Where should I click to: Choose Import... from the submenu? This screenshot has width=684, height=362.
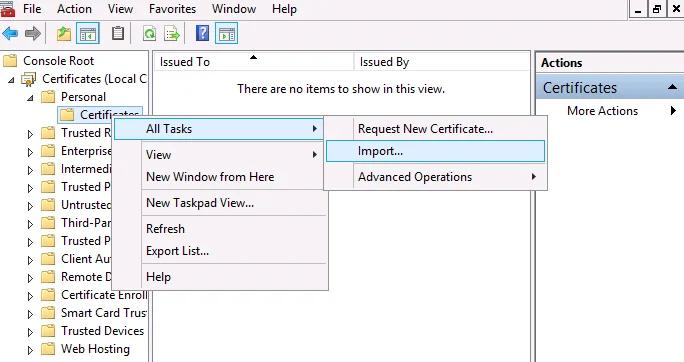click(x=435, y=151)
